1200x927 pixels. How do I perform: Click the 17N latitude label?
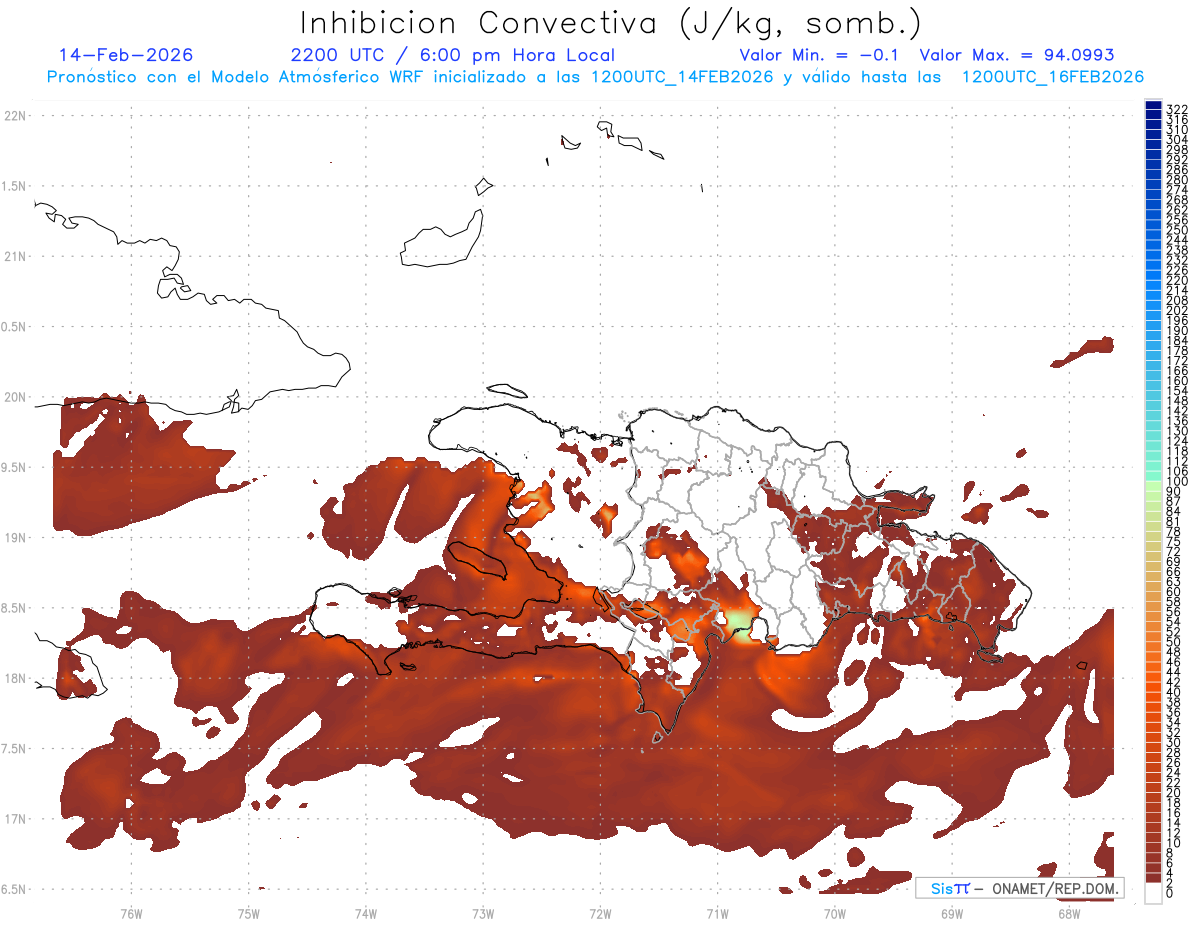(14, 819)
